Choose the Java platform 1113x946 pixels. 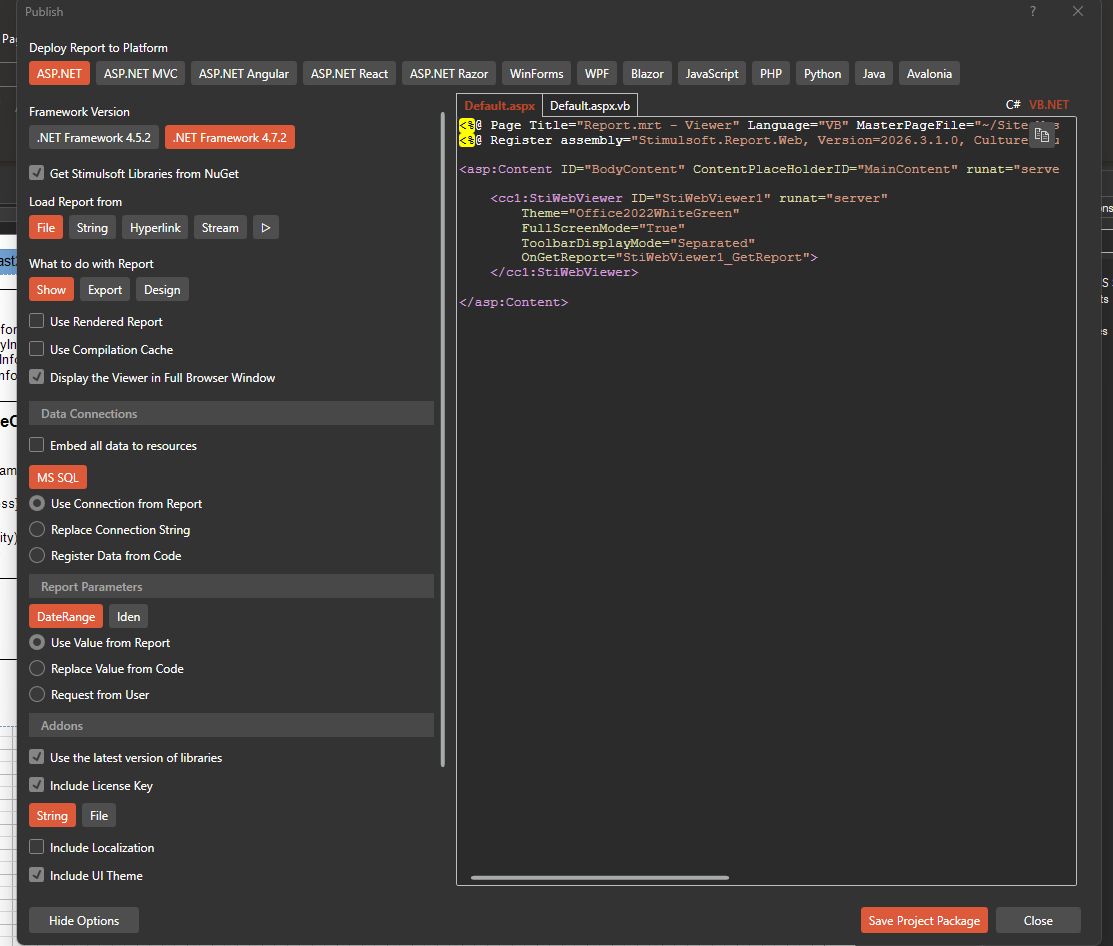point(874,74)
